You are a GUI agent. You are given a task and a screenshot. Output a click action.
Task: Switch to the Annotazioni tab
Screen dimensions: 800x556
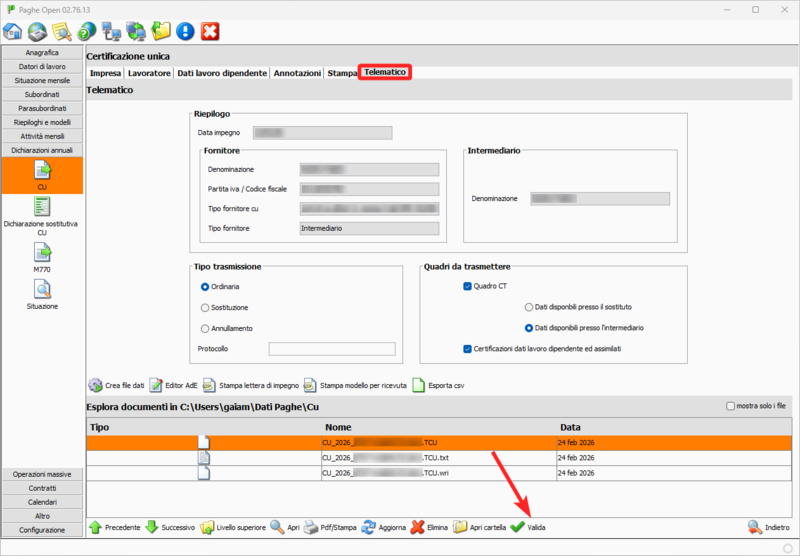click(297, 73)
